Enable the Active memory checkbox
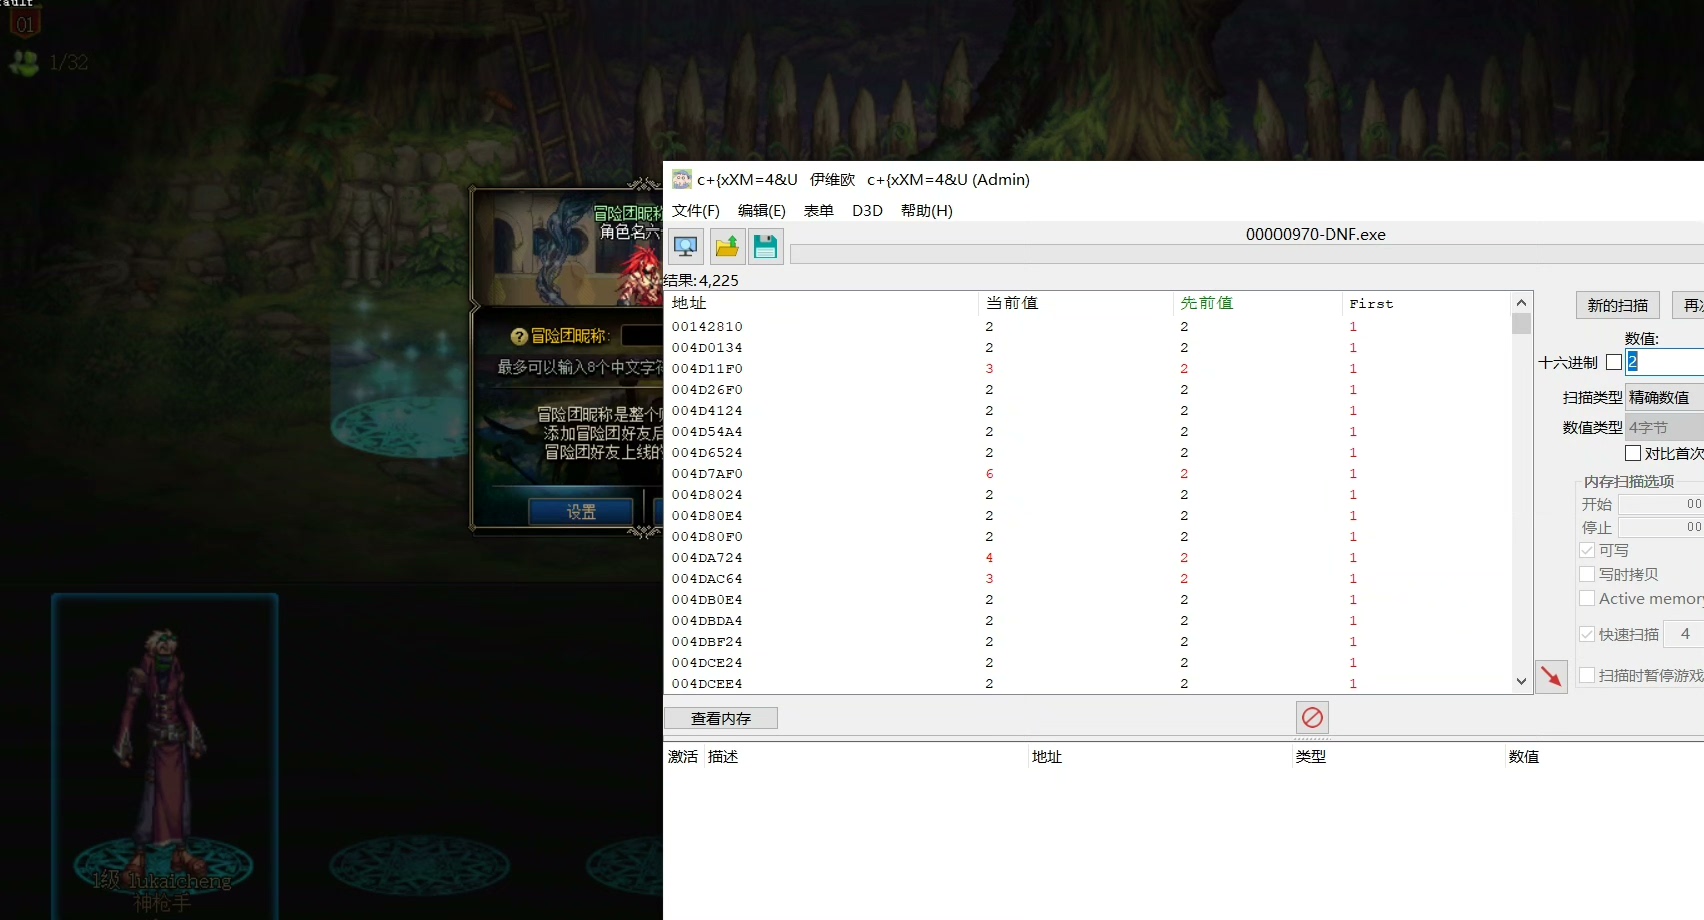Screen dimensions: 1704x920 point(1587,598)
